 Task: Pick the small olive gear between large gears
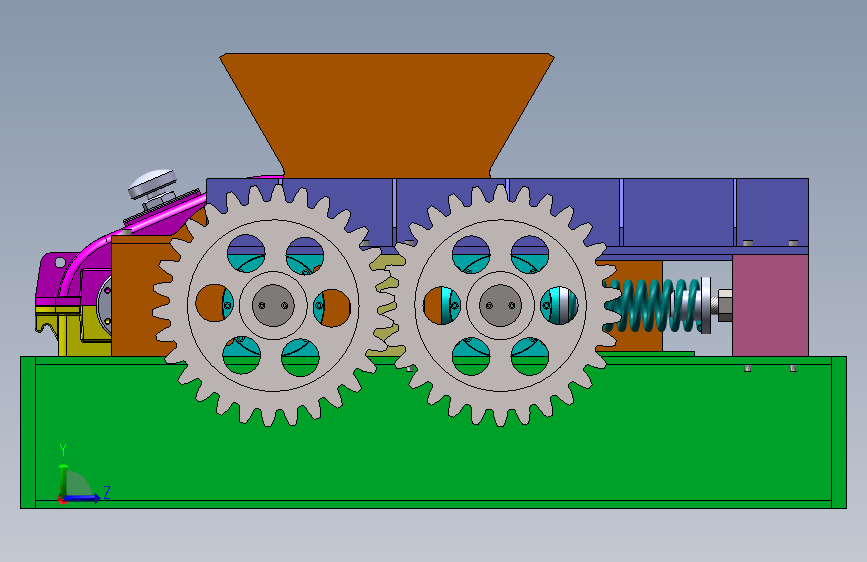(x=387, y=304)
